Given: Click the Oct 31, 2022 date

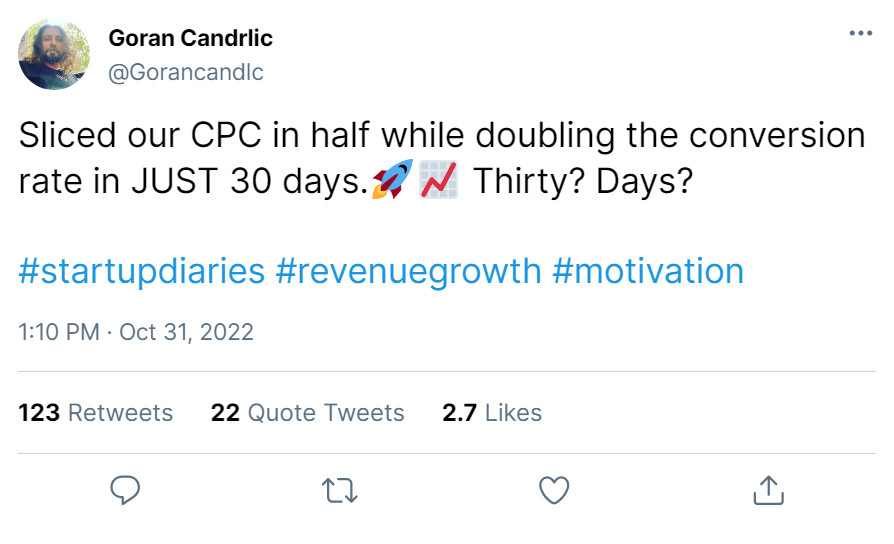Looking at the screenshot, I should click(x=186, y=332).
